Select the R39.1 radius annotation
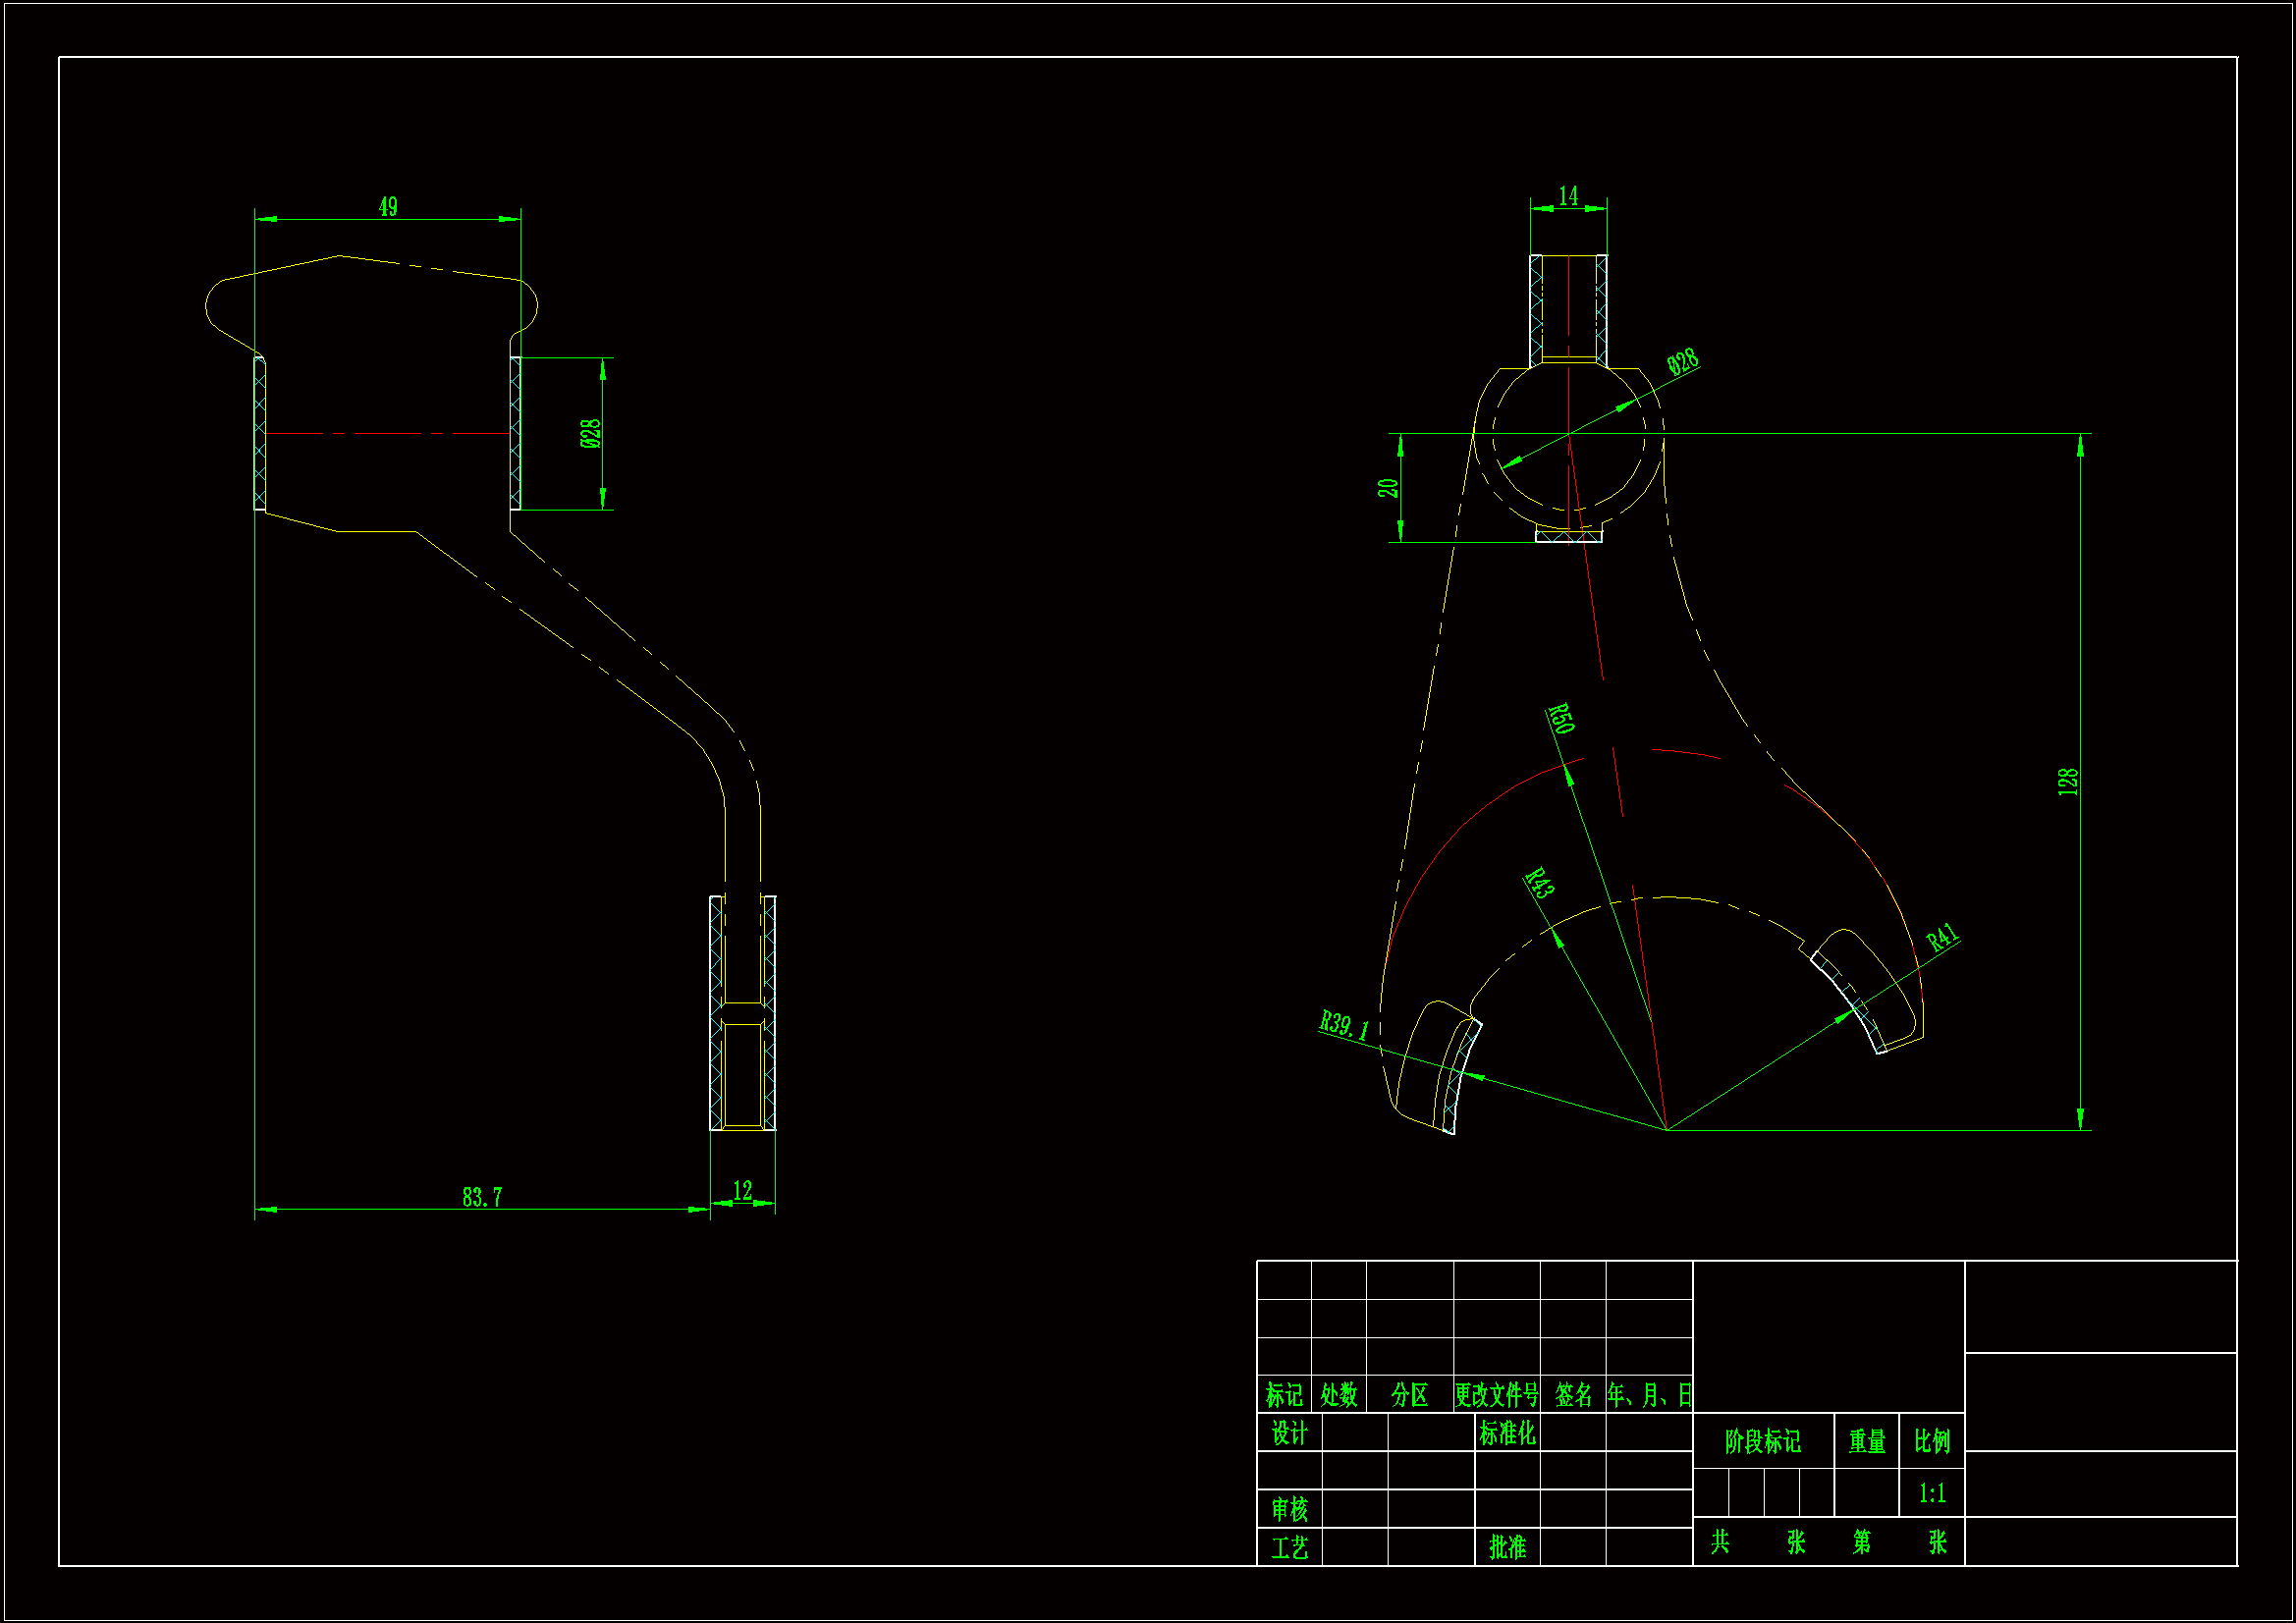 (x=1343, y=1025)
